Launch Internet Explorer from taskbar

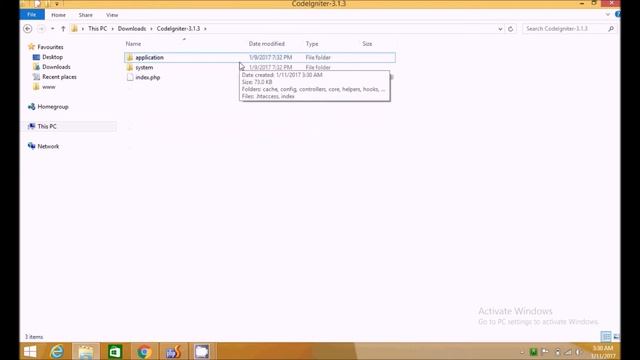(x=57, y=351)
